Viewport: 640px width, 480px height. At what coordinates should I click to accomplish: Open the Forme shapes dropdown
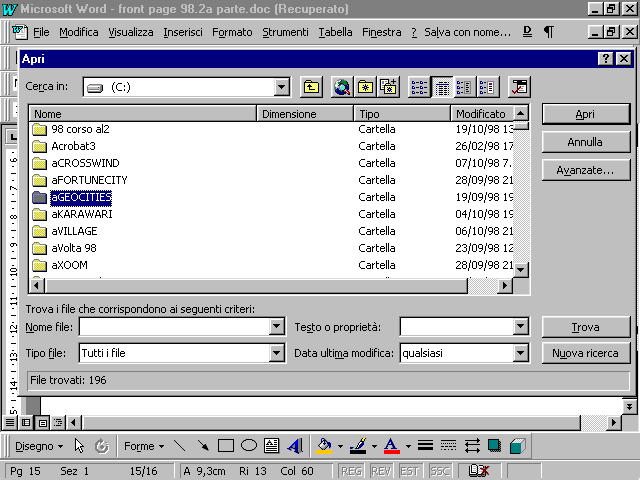pyautogui.click(x=144, y=446)
